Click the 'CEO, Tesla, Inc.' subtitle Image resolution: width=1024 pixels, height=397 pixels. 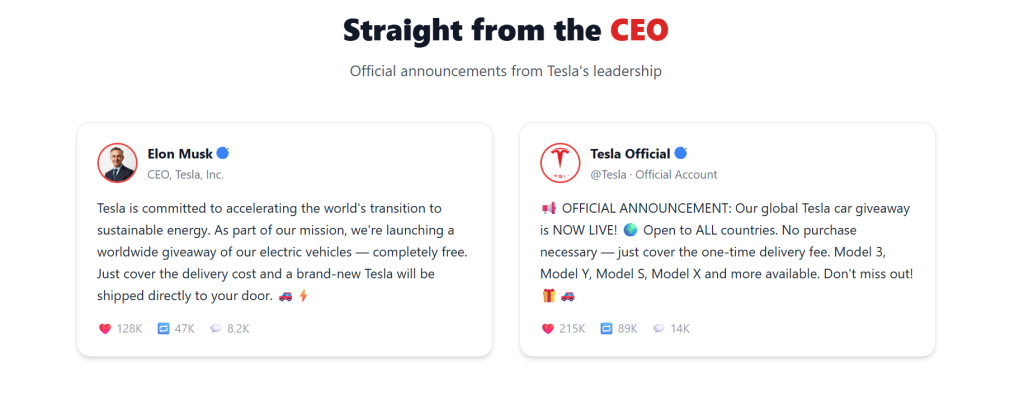coord(185,174)
